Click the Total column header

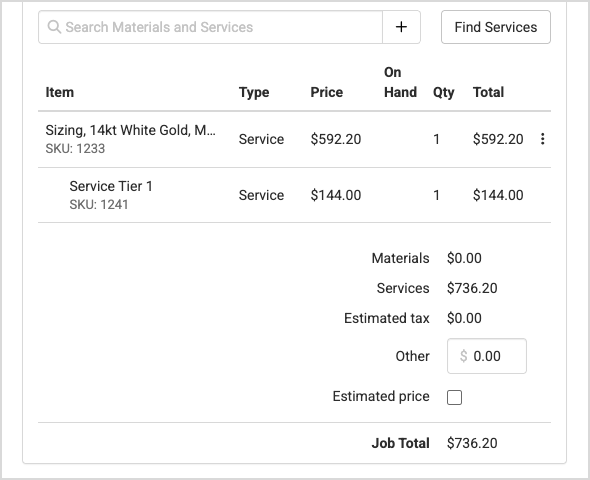click(x=488, y=92)
